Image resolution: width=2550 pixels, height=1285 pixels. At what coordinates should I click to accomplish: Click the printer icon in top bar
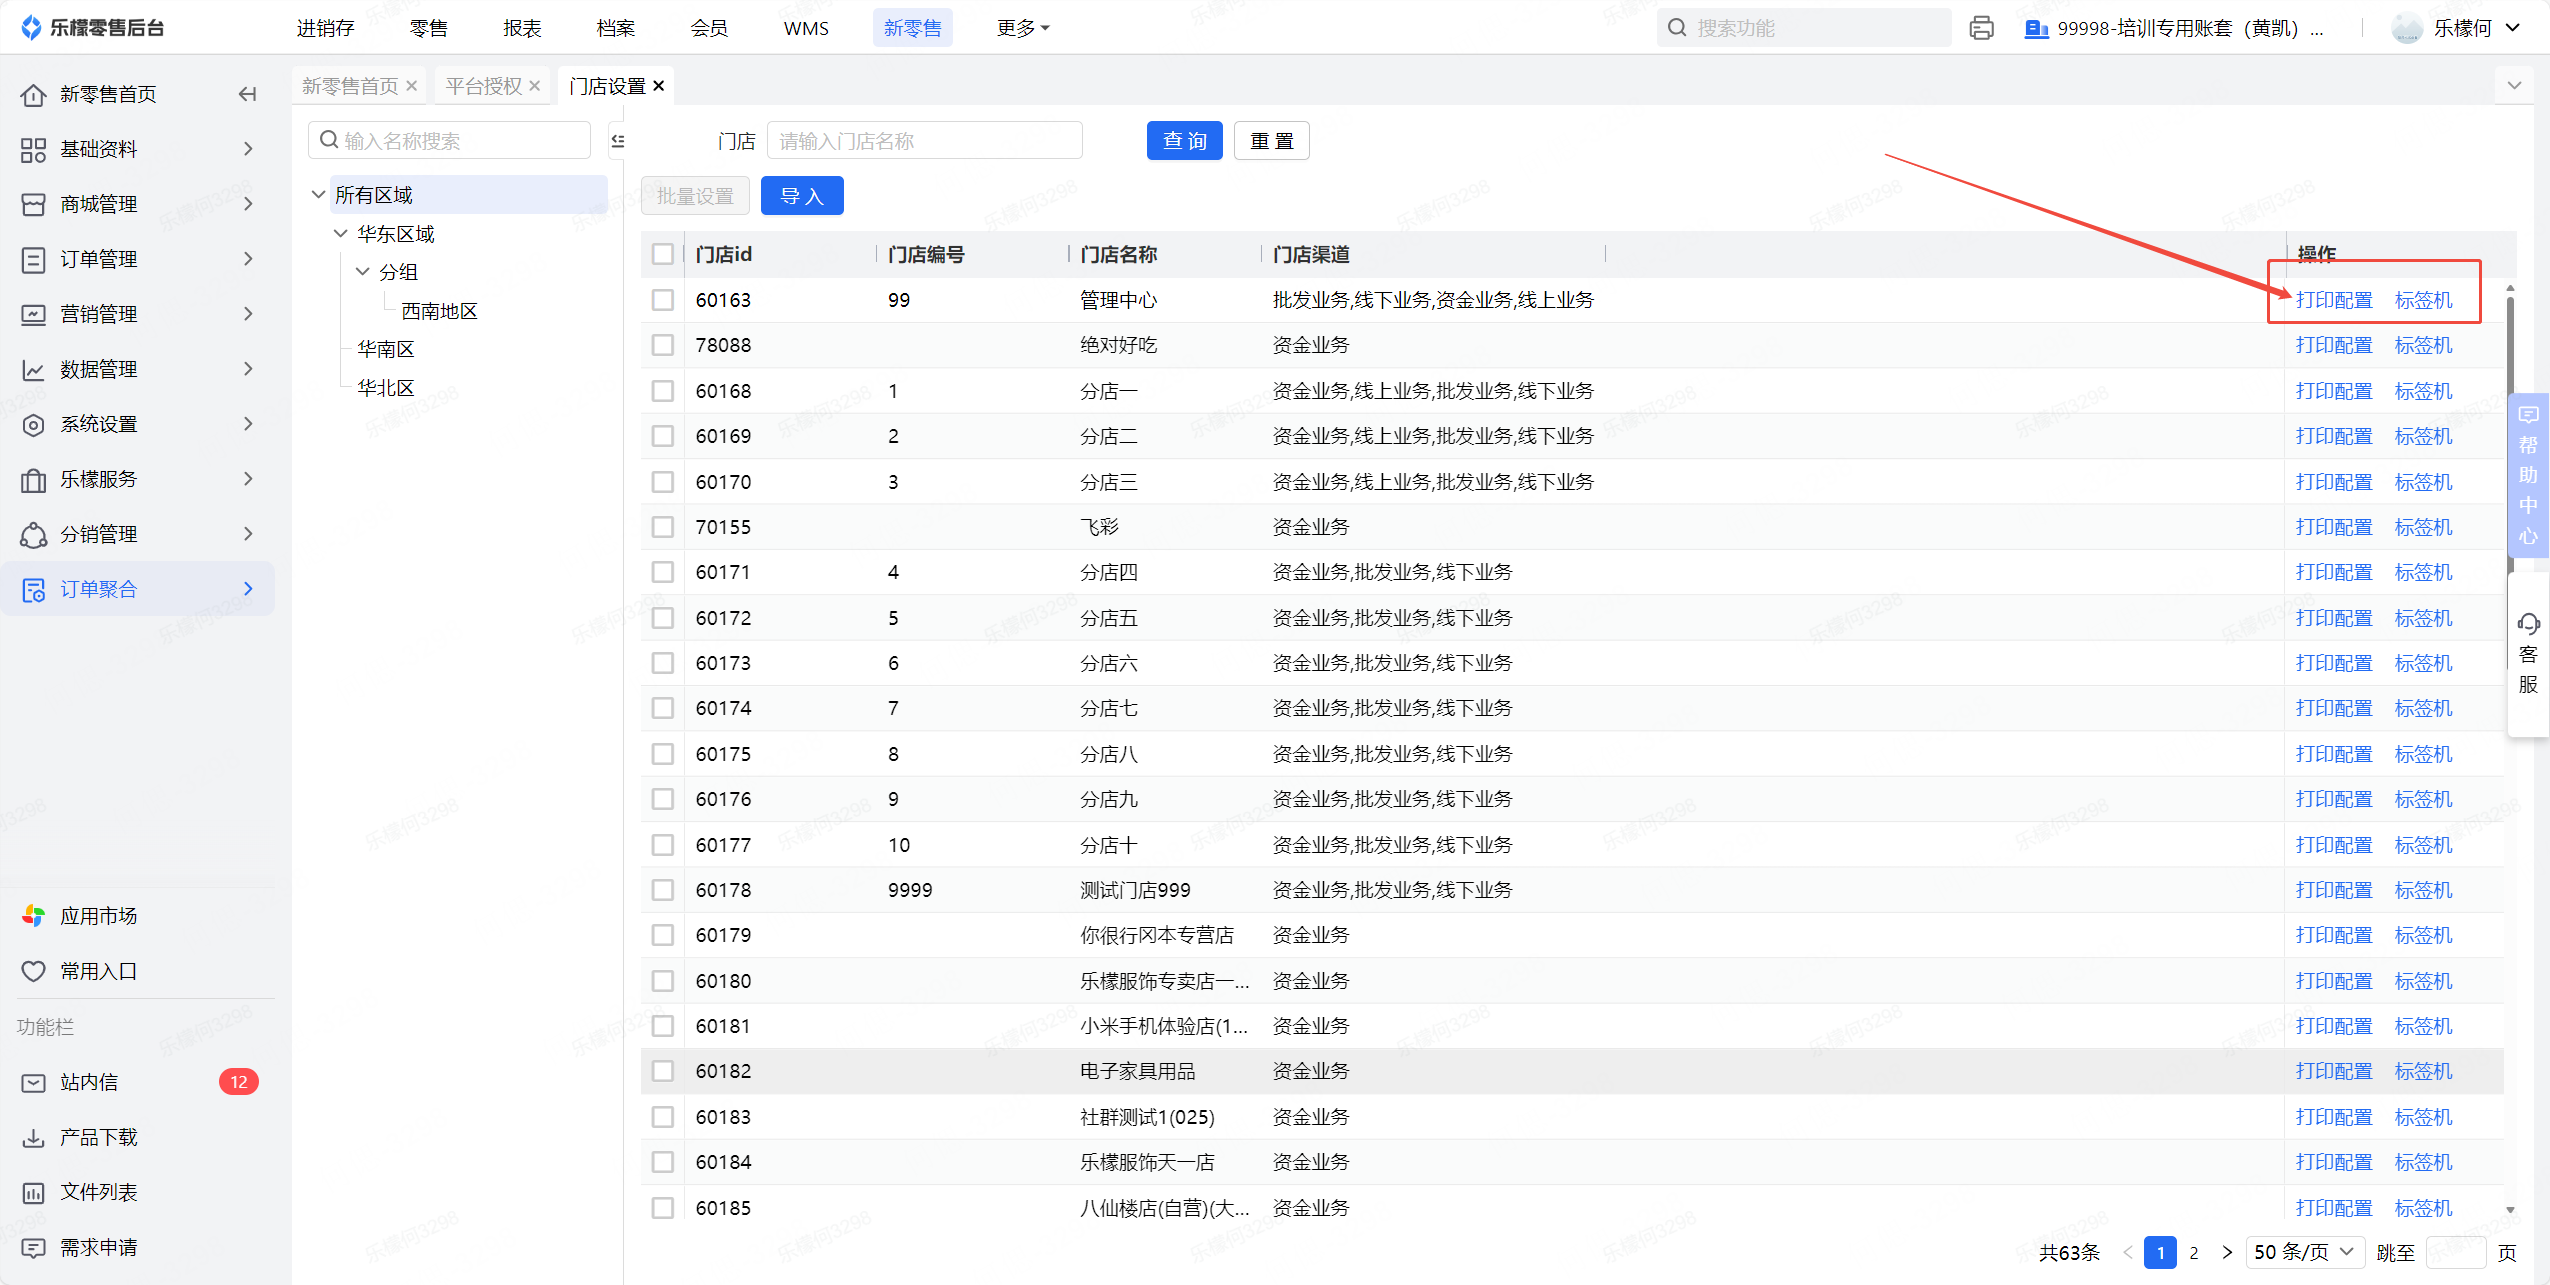[x=1981, y=28]
